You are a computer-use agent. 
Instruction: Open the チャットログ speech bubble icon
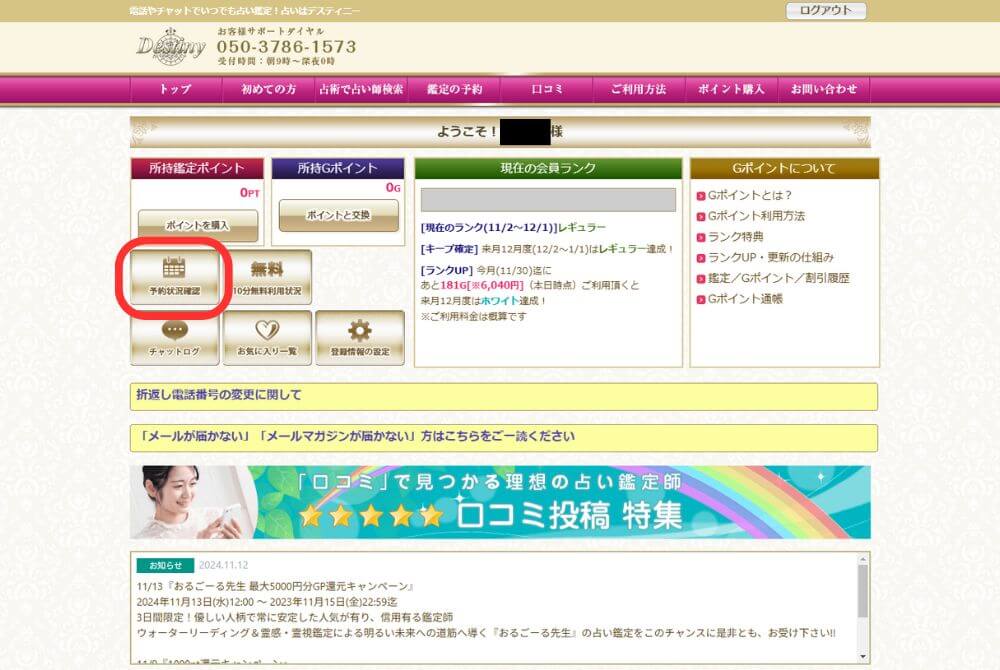174,338
